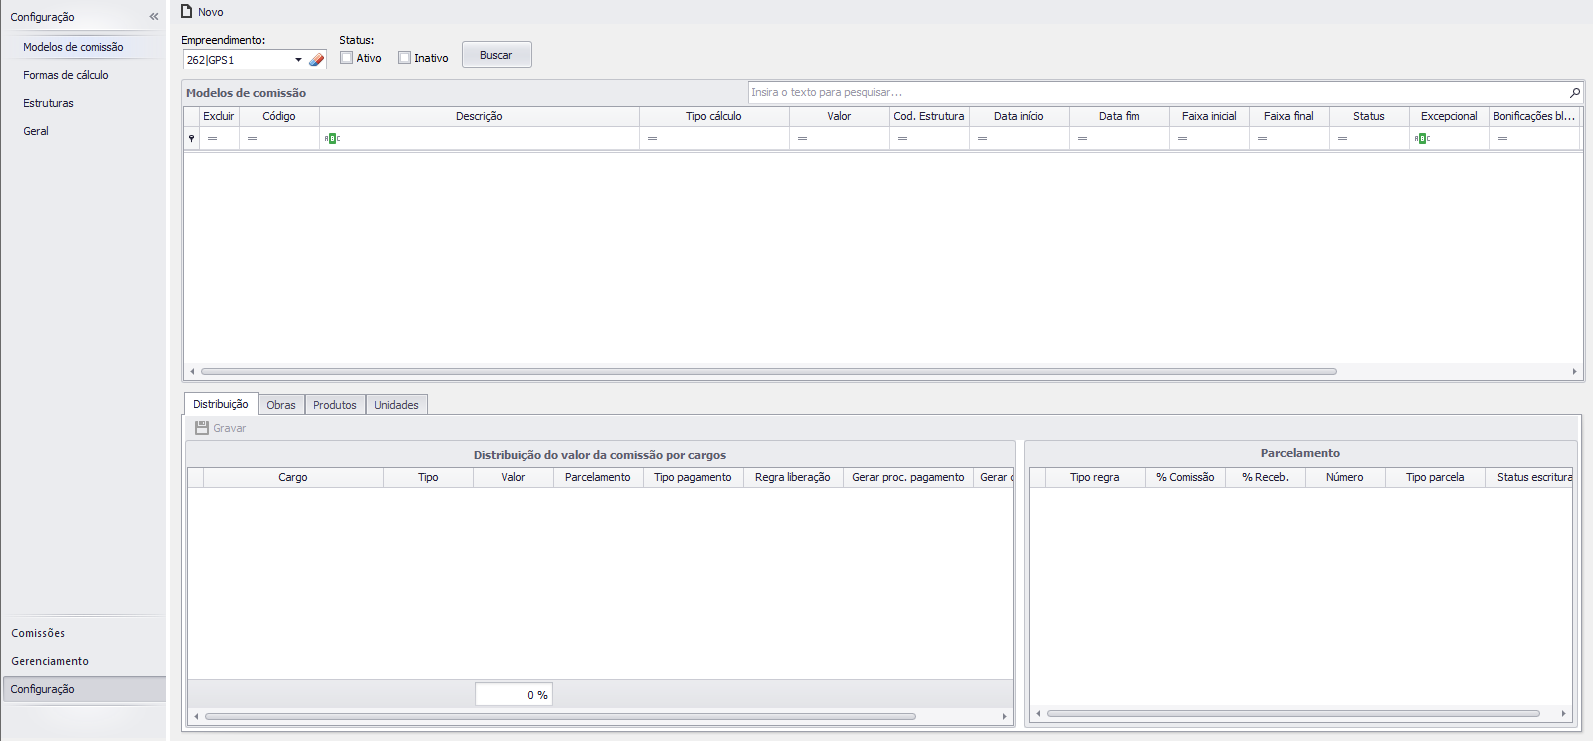Click the search text input field
1593x741 pixels.
pyautogui.click(x=1158, y=92)
